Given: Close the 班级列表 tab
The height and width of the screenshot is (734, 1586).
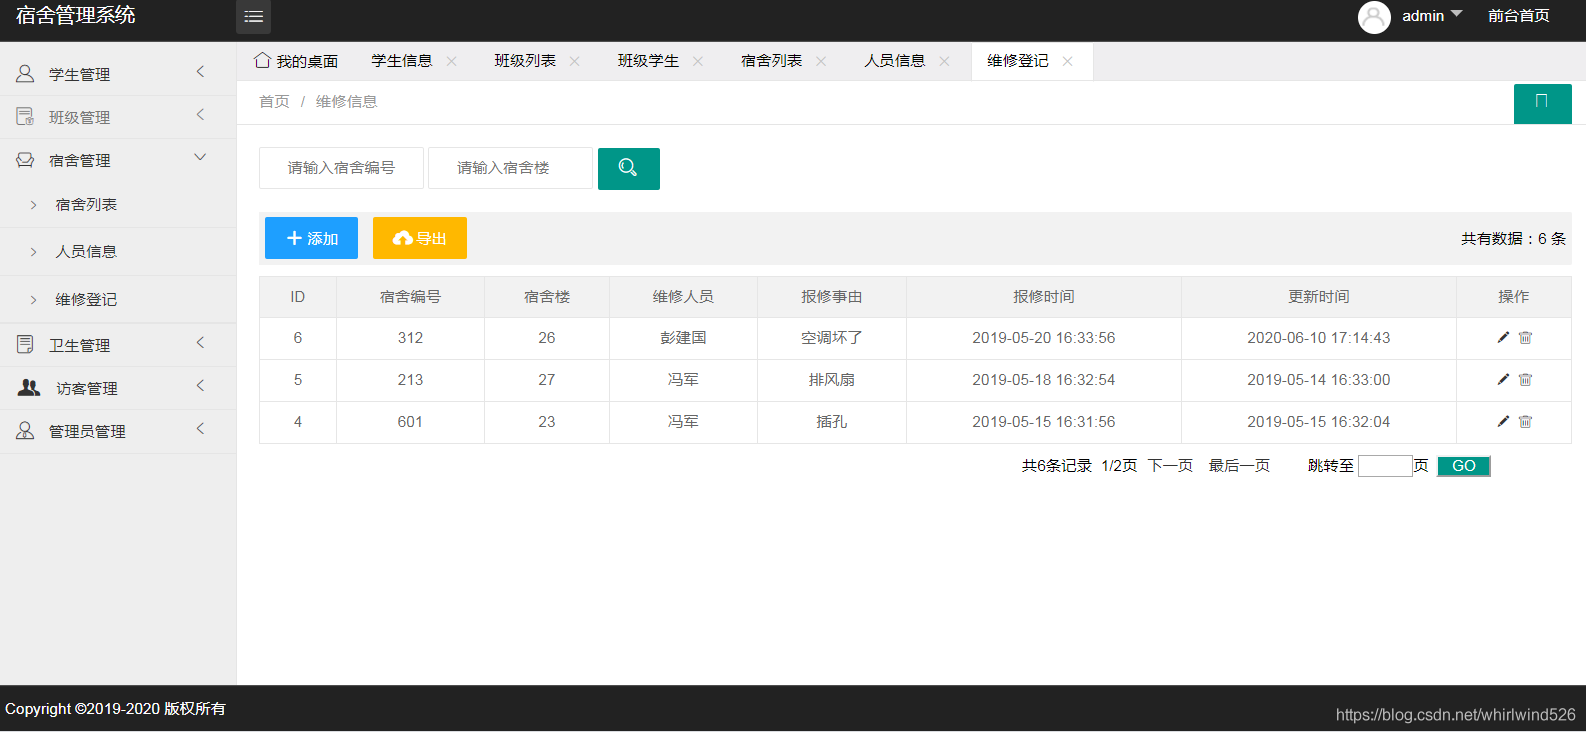Looking at the screenshot, I should (x=575, y=61).
